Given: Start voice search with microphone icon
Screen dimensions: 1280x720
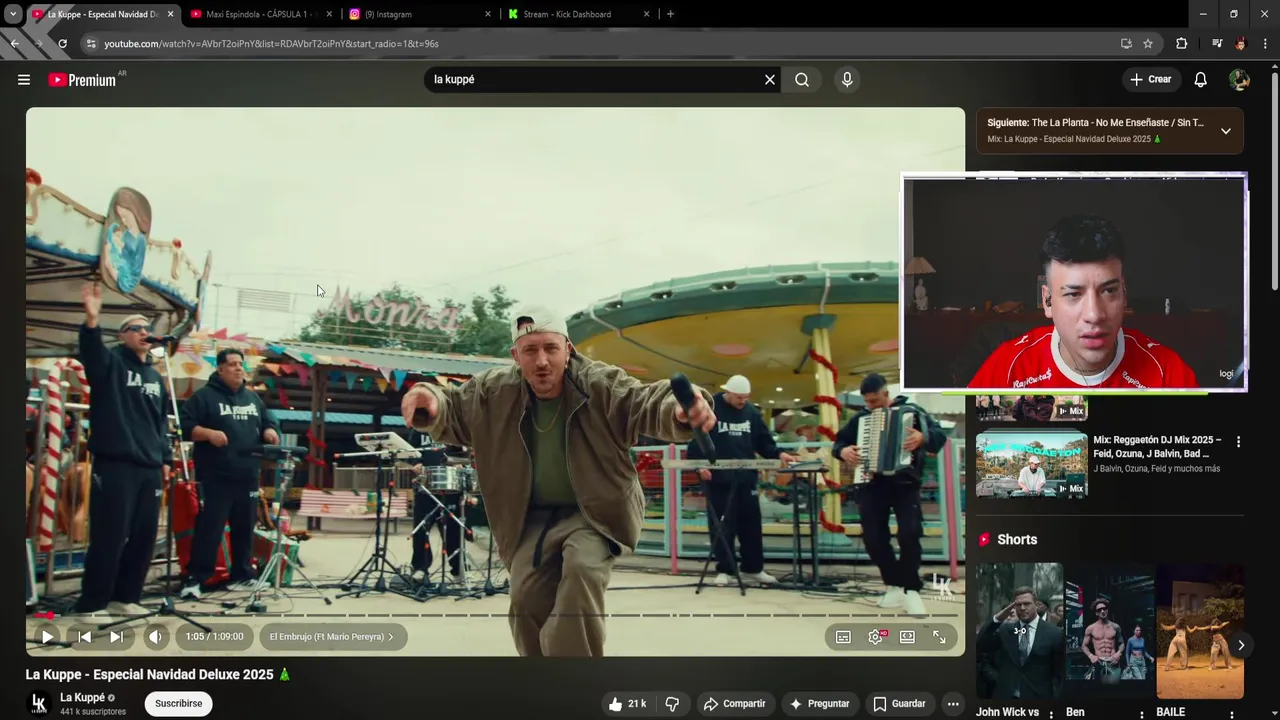Looking at the screenshot, I should tap(847, 80).
